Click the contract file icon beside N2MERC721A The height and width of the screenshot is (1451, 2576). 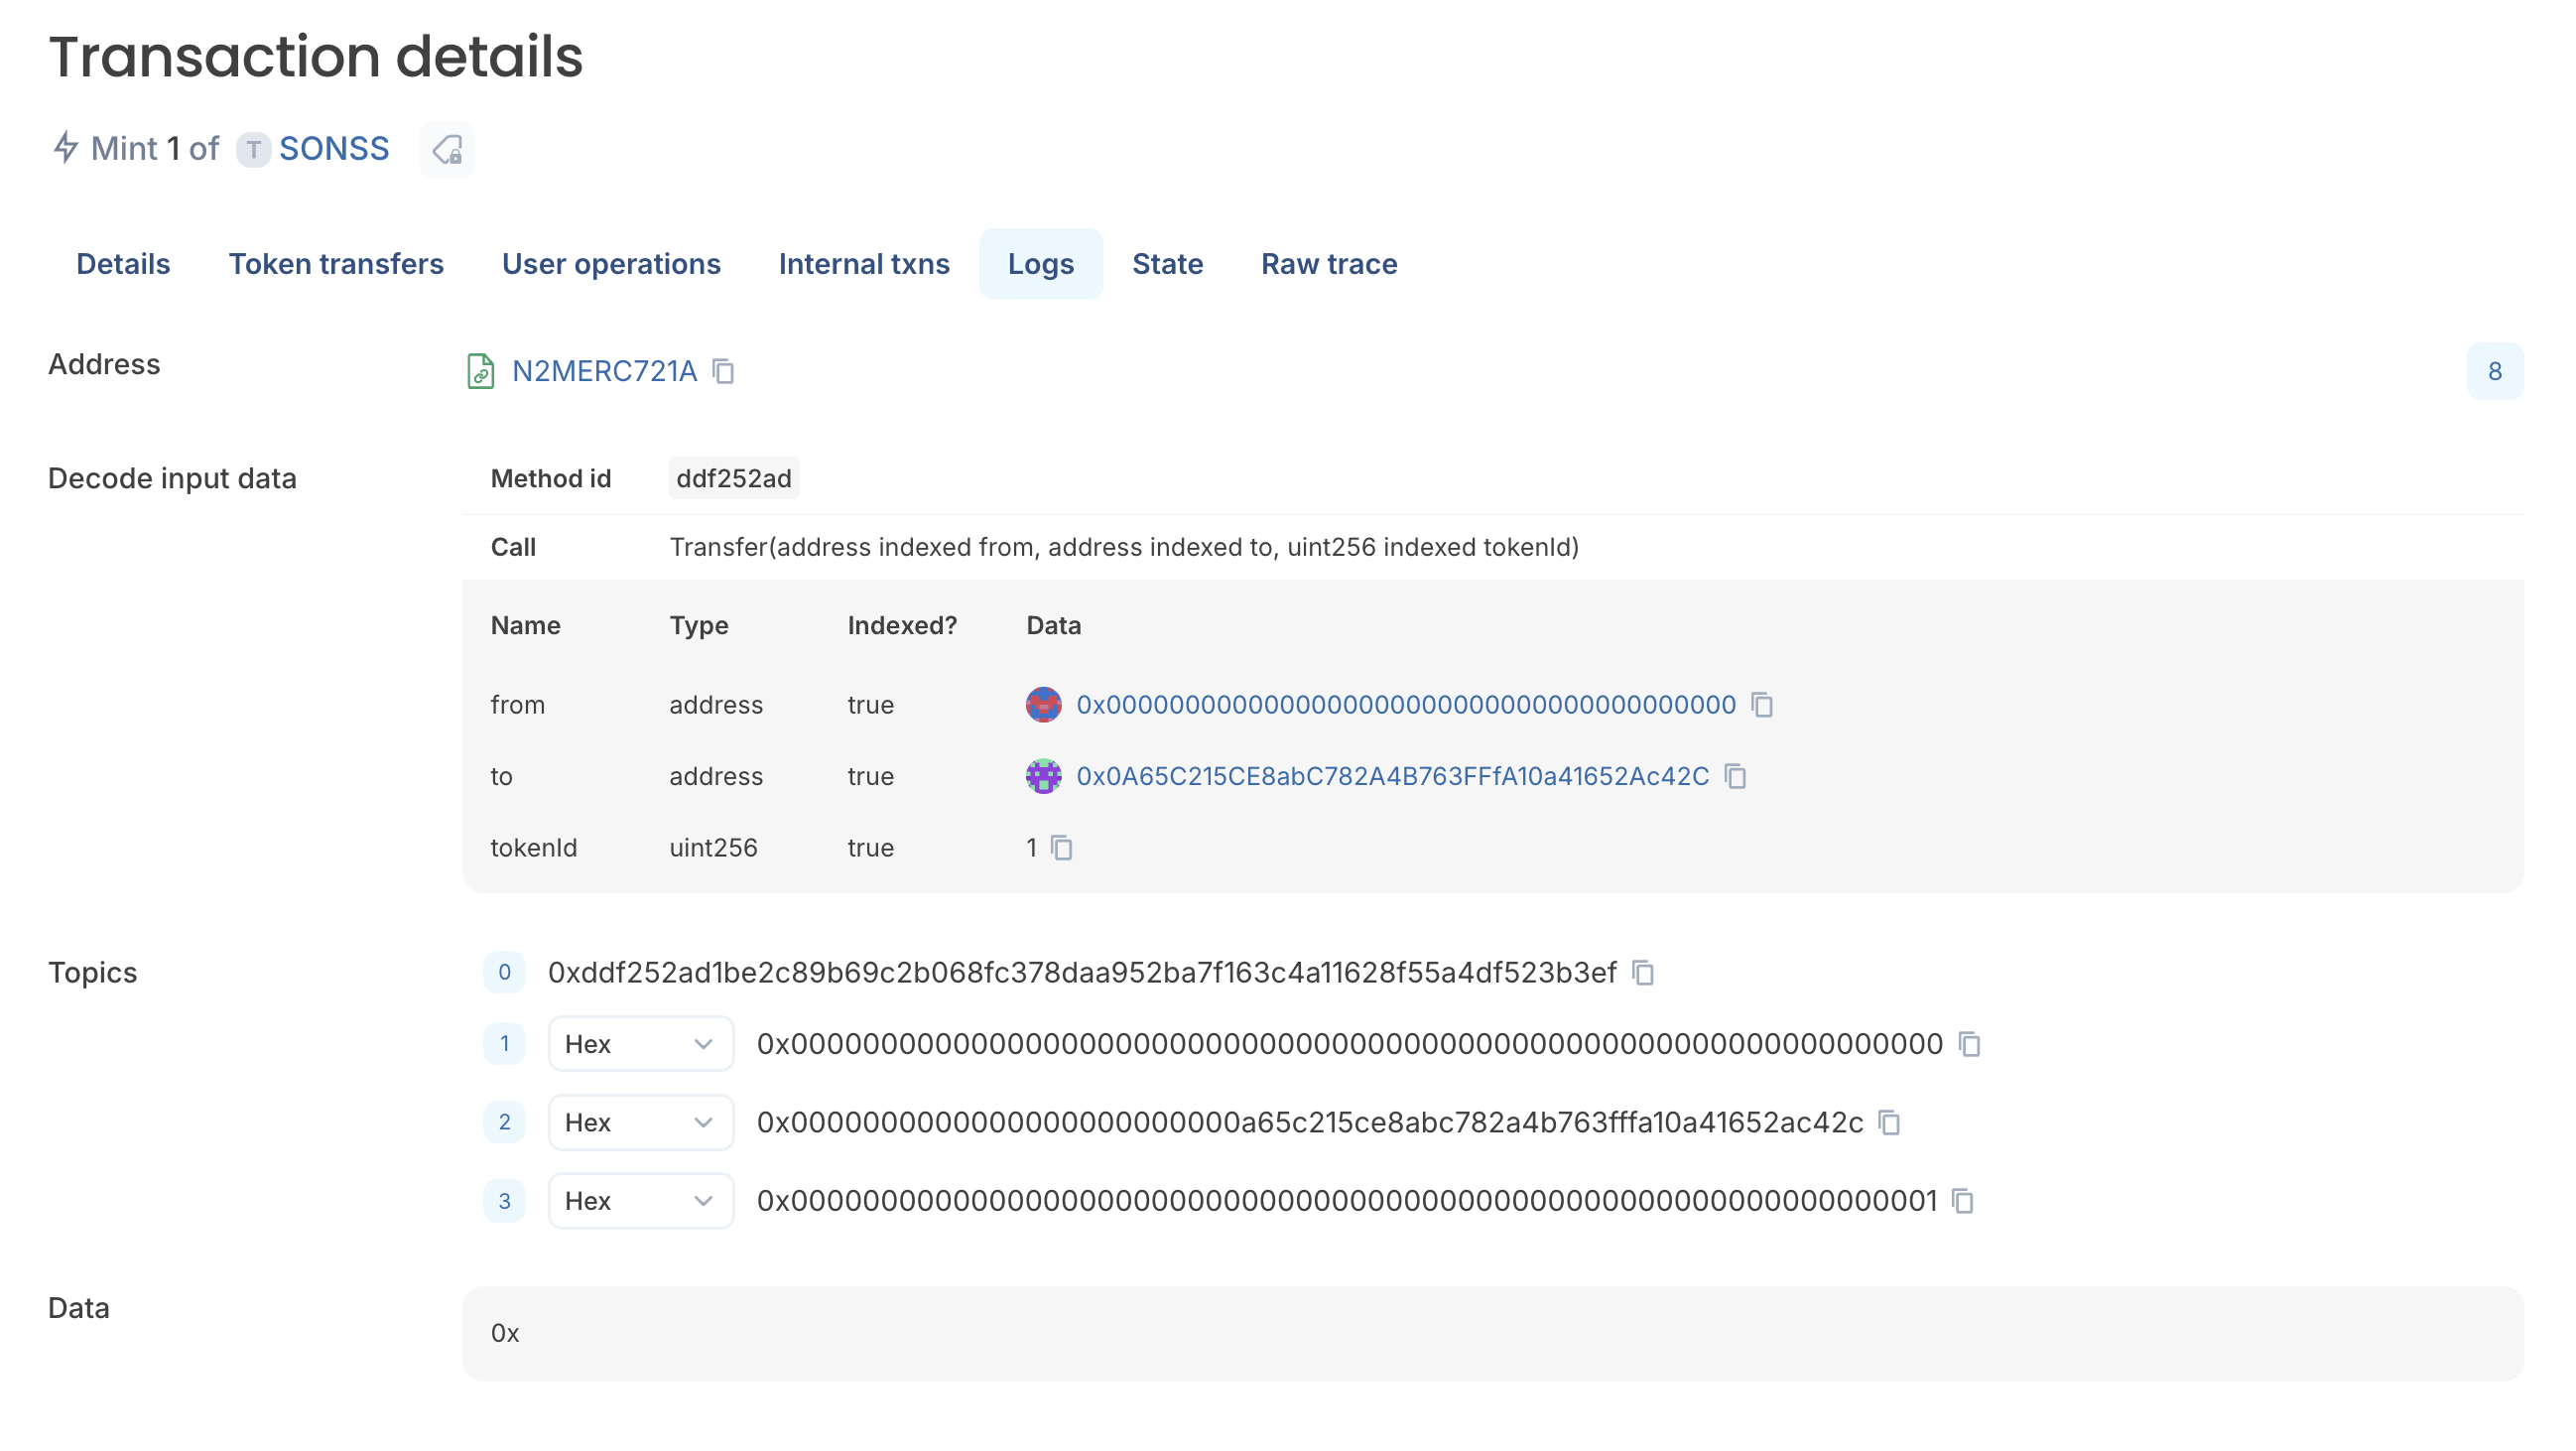pyautogui.click(x=481, y=371)
